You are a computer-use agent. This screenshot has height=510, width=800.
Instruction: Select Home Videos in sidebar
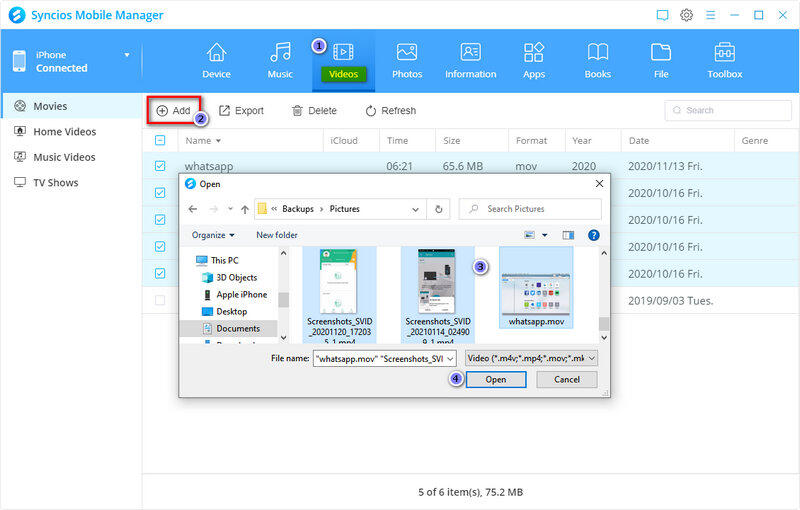coord(64,132)
